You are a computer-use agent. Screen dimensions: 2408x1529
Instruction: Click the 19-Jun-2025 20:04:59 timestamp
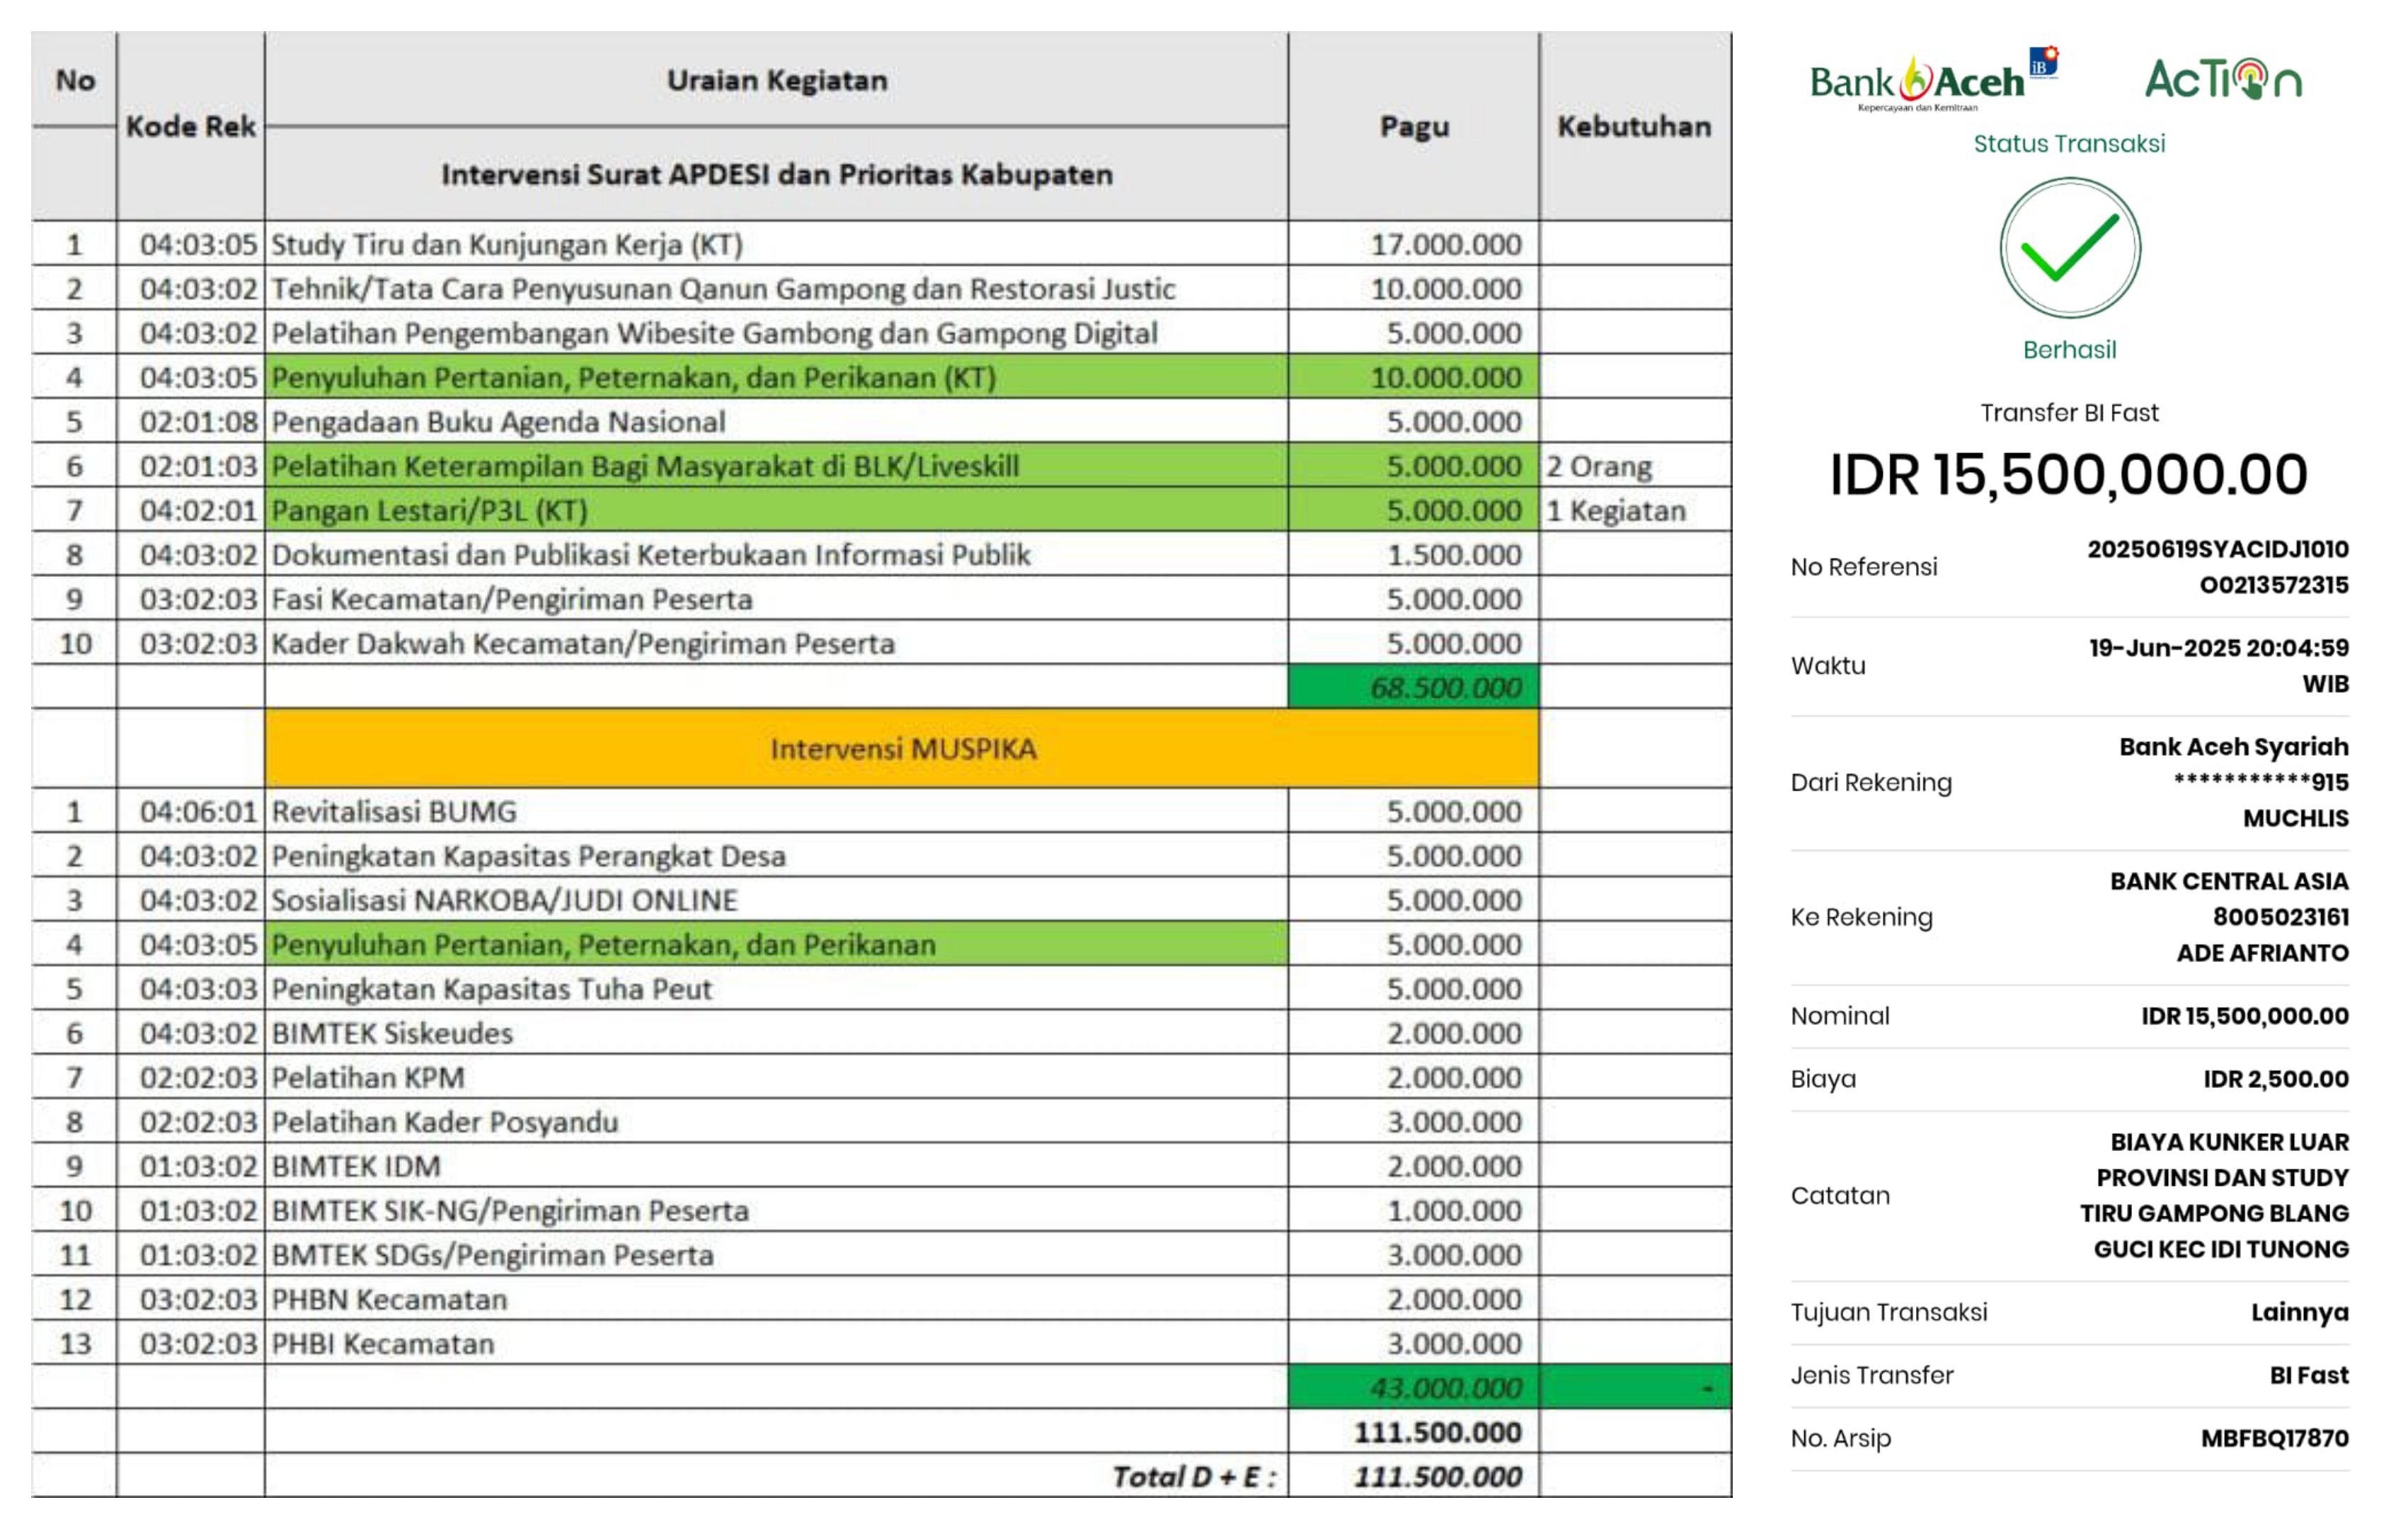click(2218, 648)
